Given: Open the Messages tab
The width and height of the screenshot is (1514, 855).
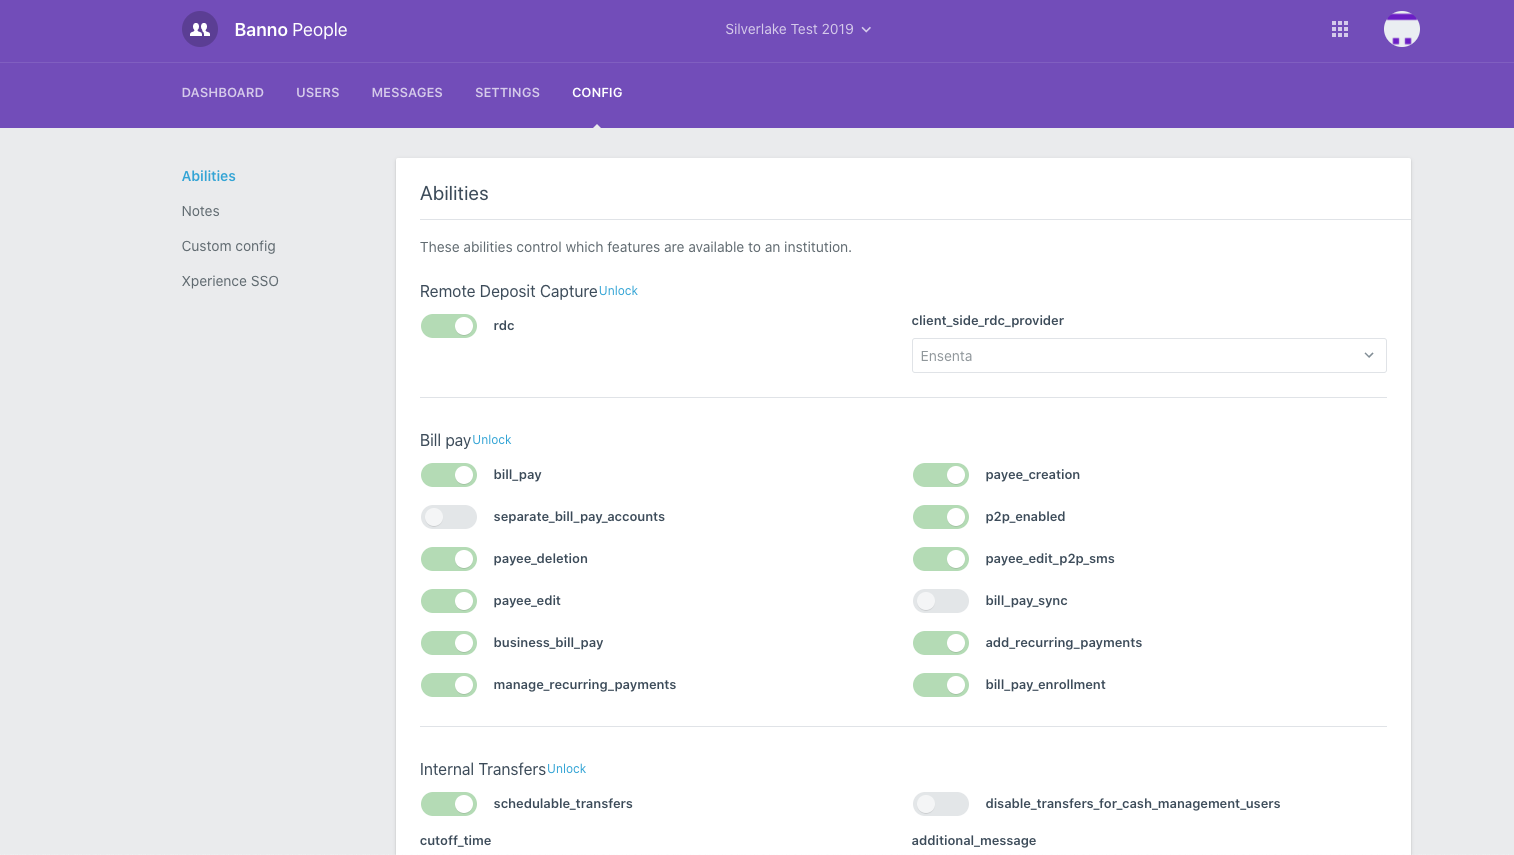Looking at the screenshot, I should (x=407, y=93).
